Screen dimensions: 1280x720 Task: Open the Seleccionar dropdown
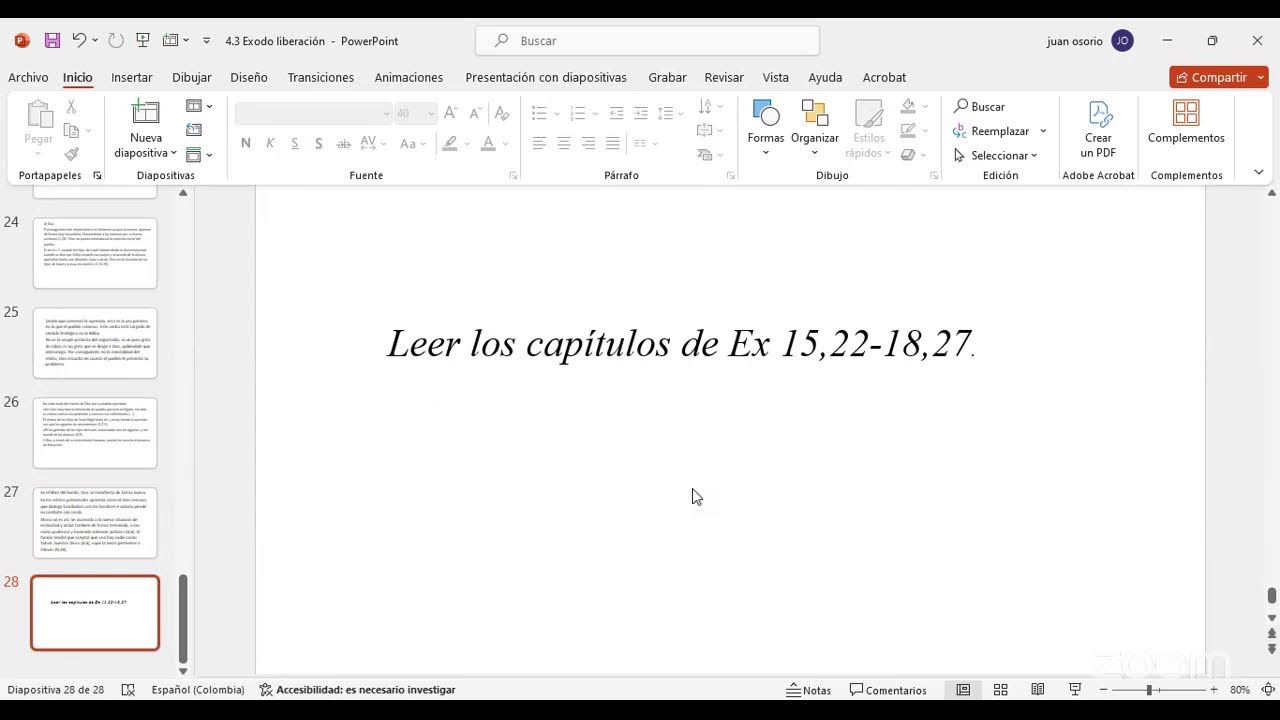point(996,155)
